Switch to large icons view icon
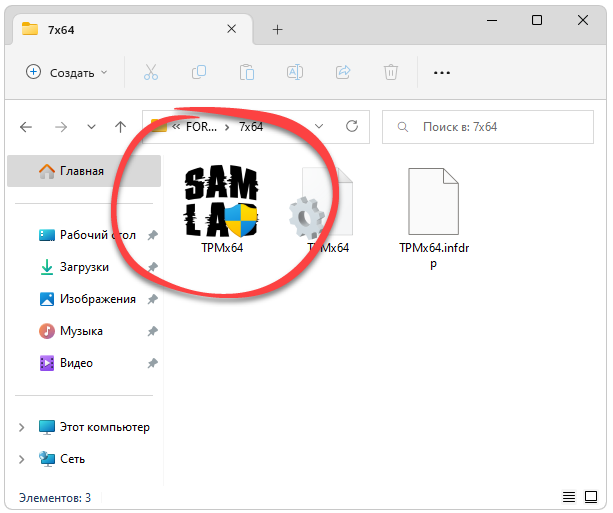 (591, 497)
